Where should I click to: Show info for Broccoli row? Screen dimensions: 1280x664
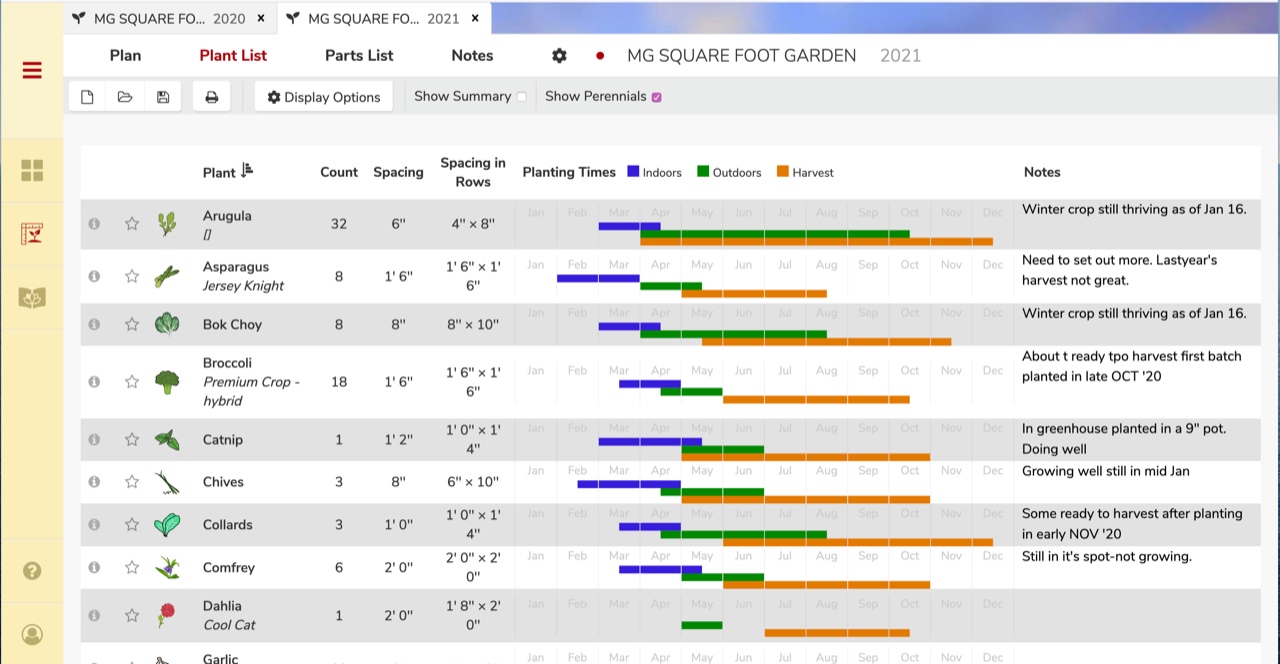tap(94, 381)
